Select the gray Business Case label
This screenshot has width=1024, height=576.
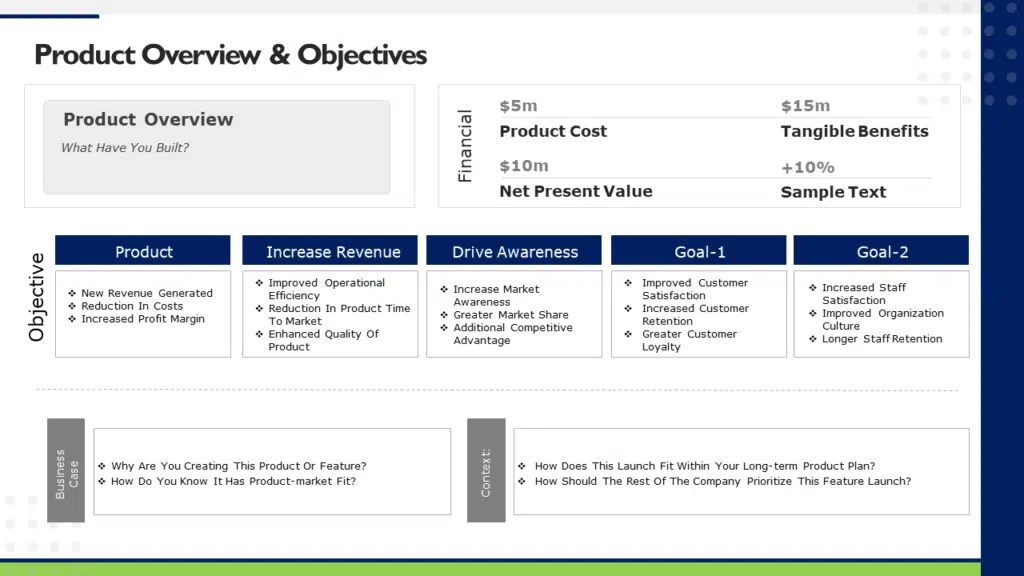click(66, 470)
